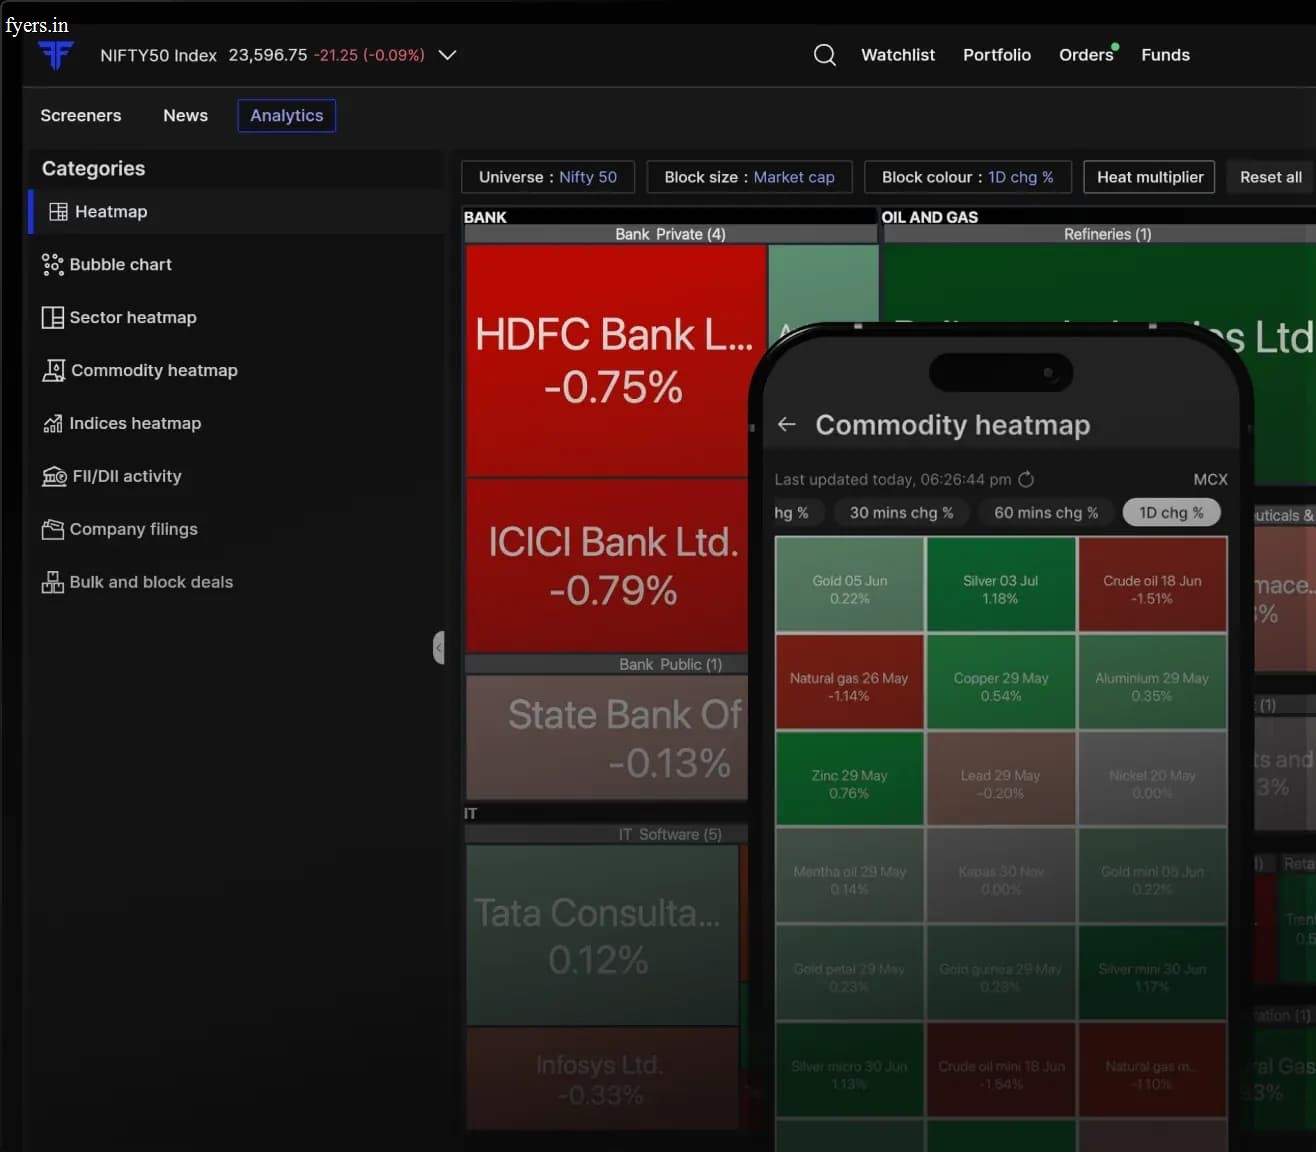Image resolution: width=1316 pixels, height=1152 pixels.
Task: Click the Sector heatmap icon
Action: tap(53, 318)
